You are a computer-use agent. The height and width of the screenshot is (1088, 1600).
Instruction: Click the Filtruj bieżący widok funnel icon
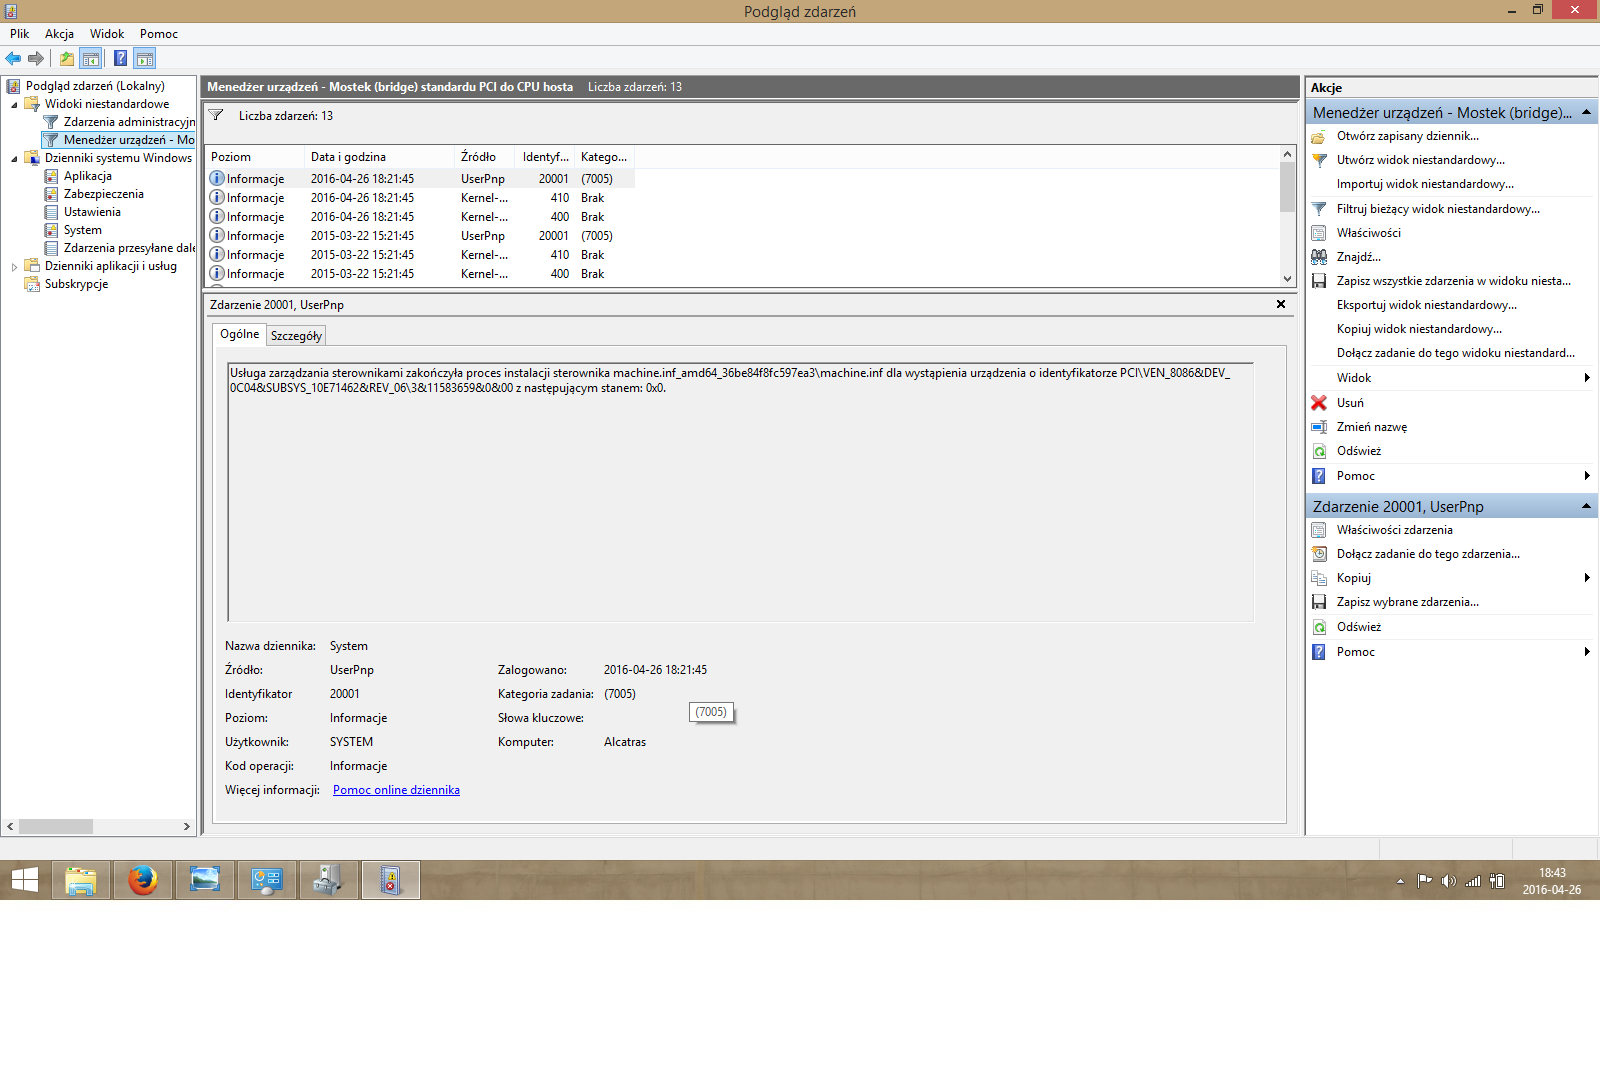(1319, 209)
